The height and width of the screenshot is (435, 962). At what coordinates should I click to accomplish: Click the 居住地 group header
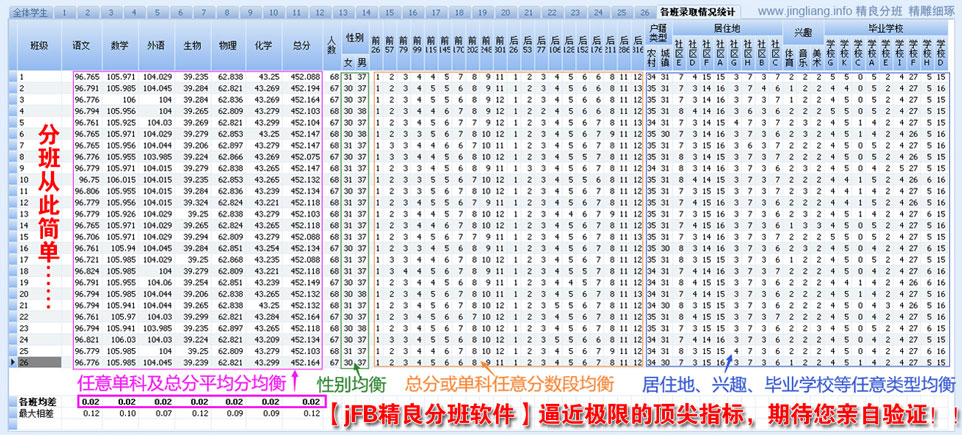727,28
